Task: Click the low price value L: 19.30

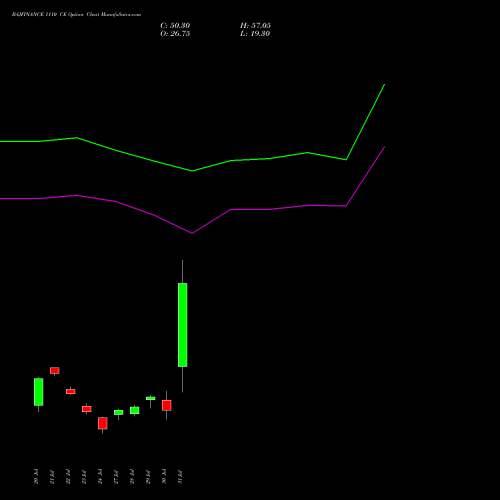Action: [255, 34]
